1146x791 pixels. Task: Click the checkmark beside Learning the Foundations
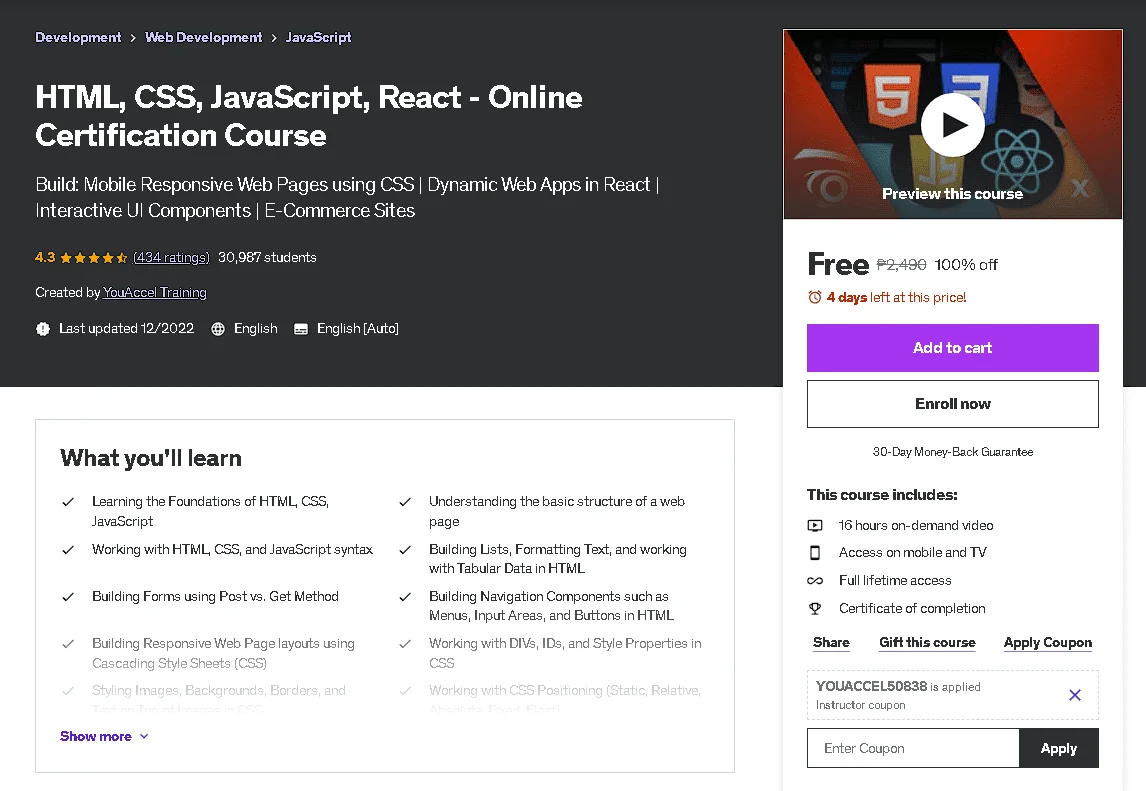point(68,502)
